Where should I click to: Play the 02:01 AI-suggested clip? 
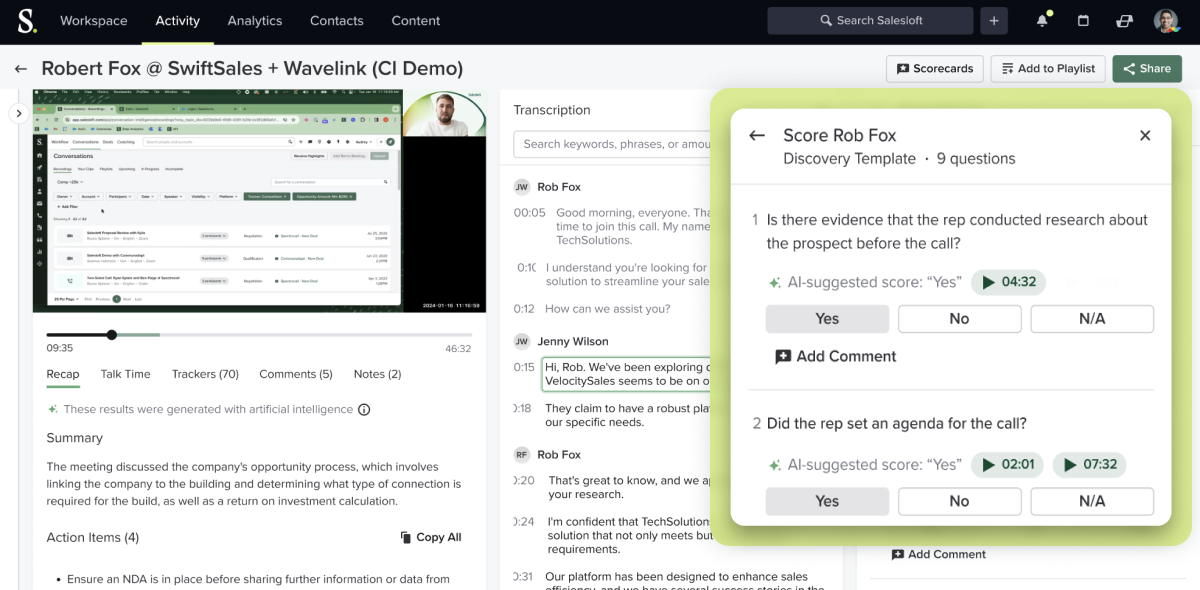(1008, 465)
